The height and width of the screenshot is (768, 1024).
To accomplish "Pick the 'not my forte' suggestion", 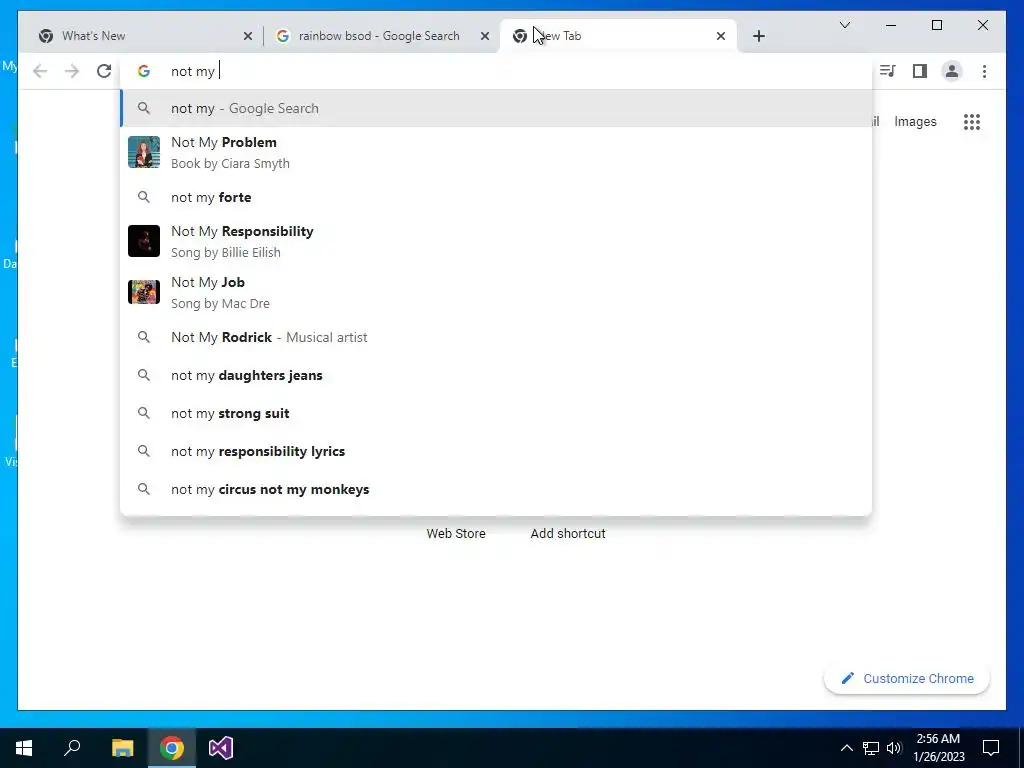I will pos(496,197).
